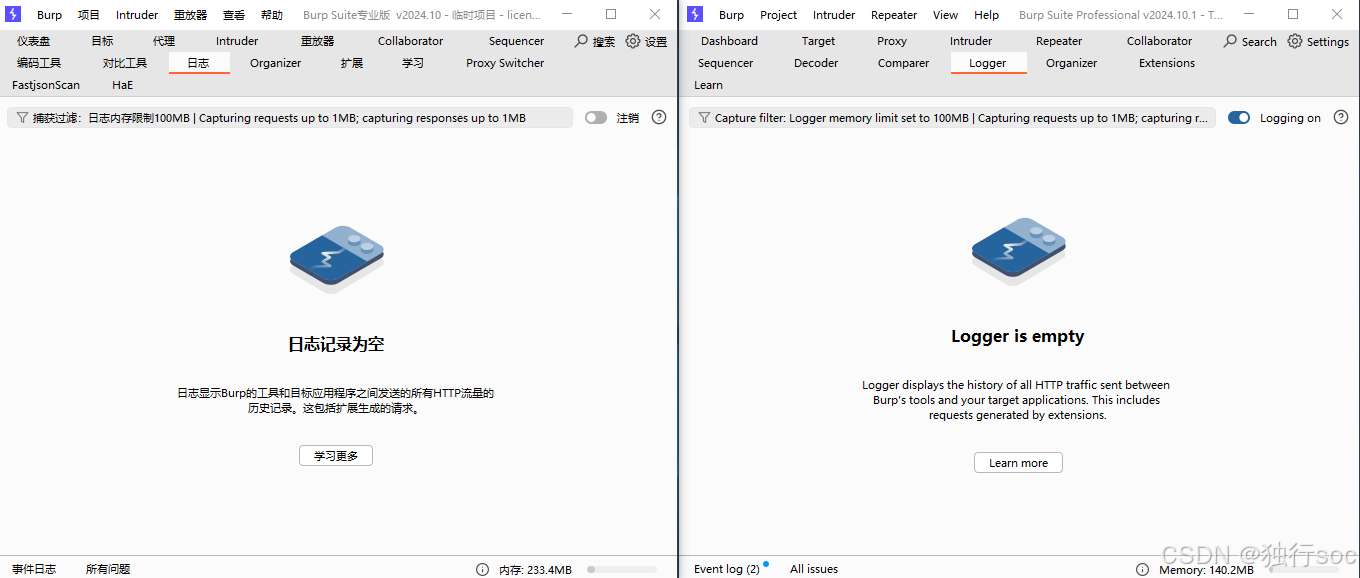The image size is (1360, 578).
Task: Click info icon beside 内存 in status bar
Action: point(482,569)
